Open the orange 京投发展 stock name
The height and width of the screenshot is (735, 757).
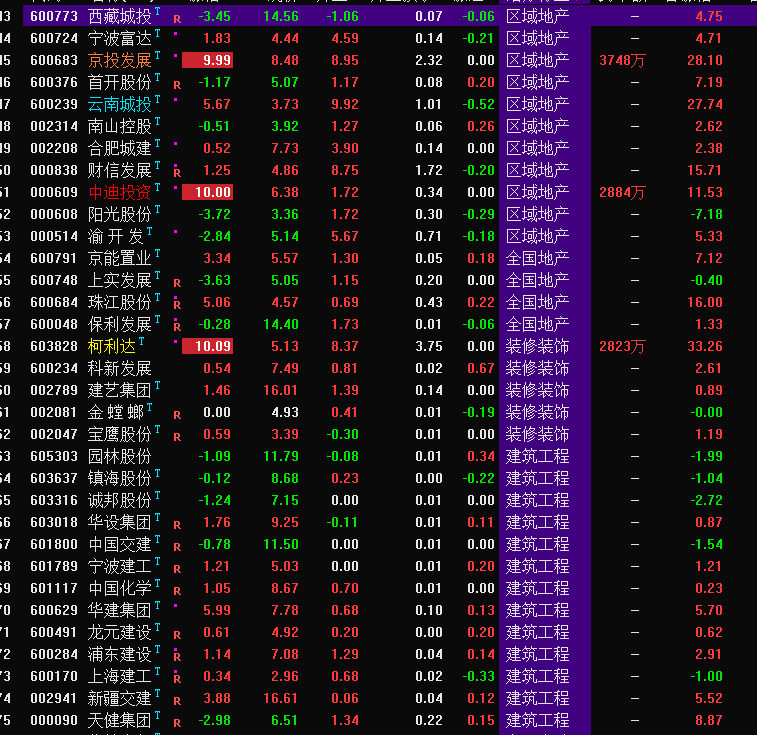[x=120, y=60]
